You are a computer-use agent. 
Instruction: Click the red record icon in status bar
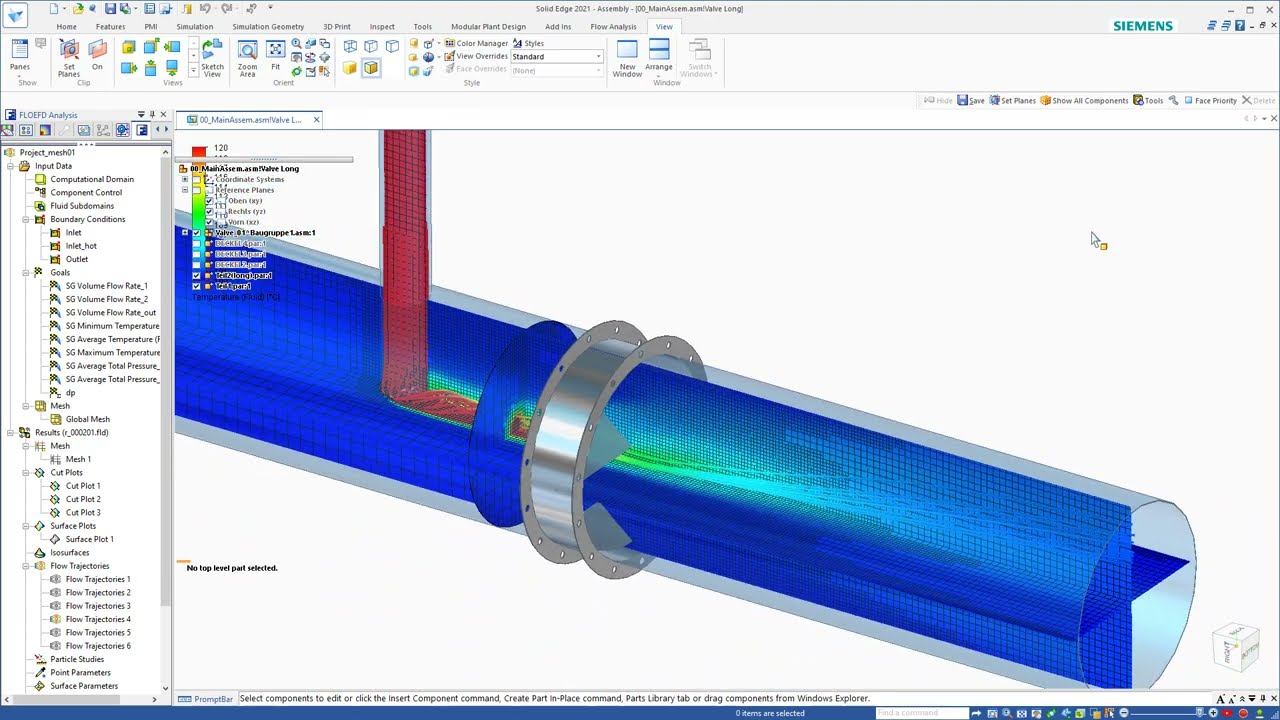click(x=1243, y=713)
